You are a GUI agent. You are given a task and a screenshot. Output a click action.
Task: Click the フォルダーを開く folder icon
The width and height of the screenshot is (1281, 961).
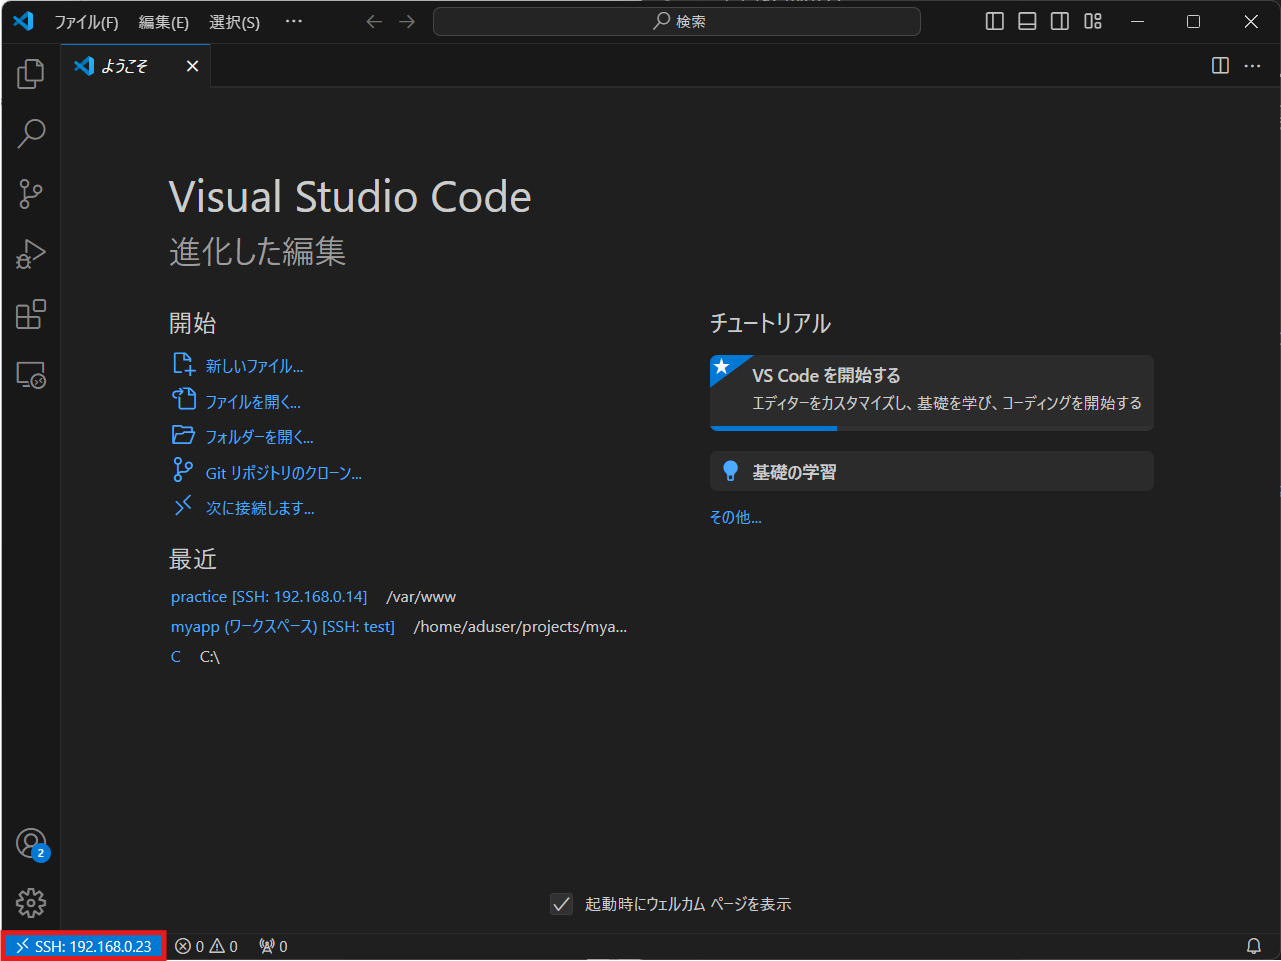click(183, 435)
